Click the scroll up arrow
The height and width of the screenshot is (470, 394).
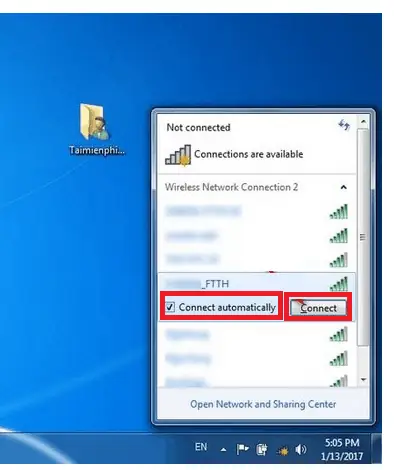pos(363,121)
